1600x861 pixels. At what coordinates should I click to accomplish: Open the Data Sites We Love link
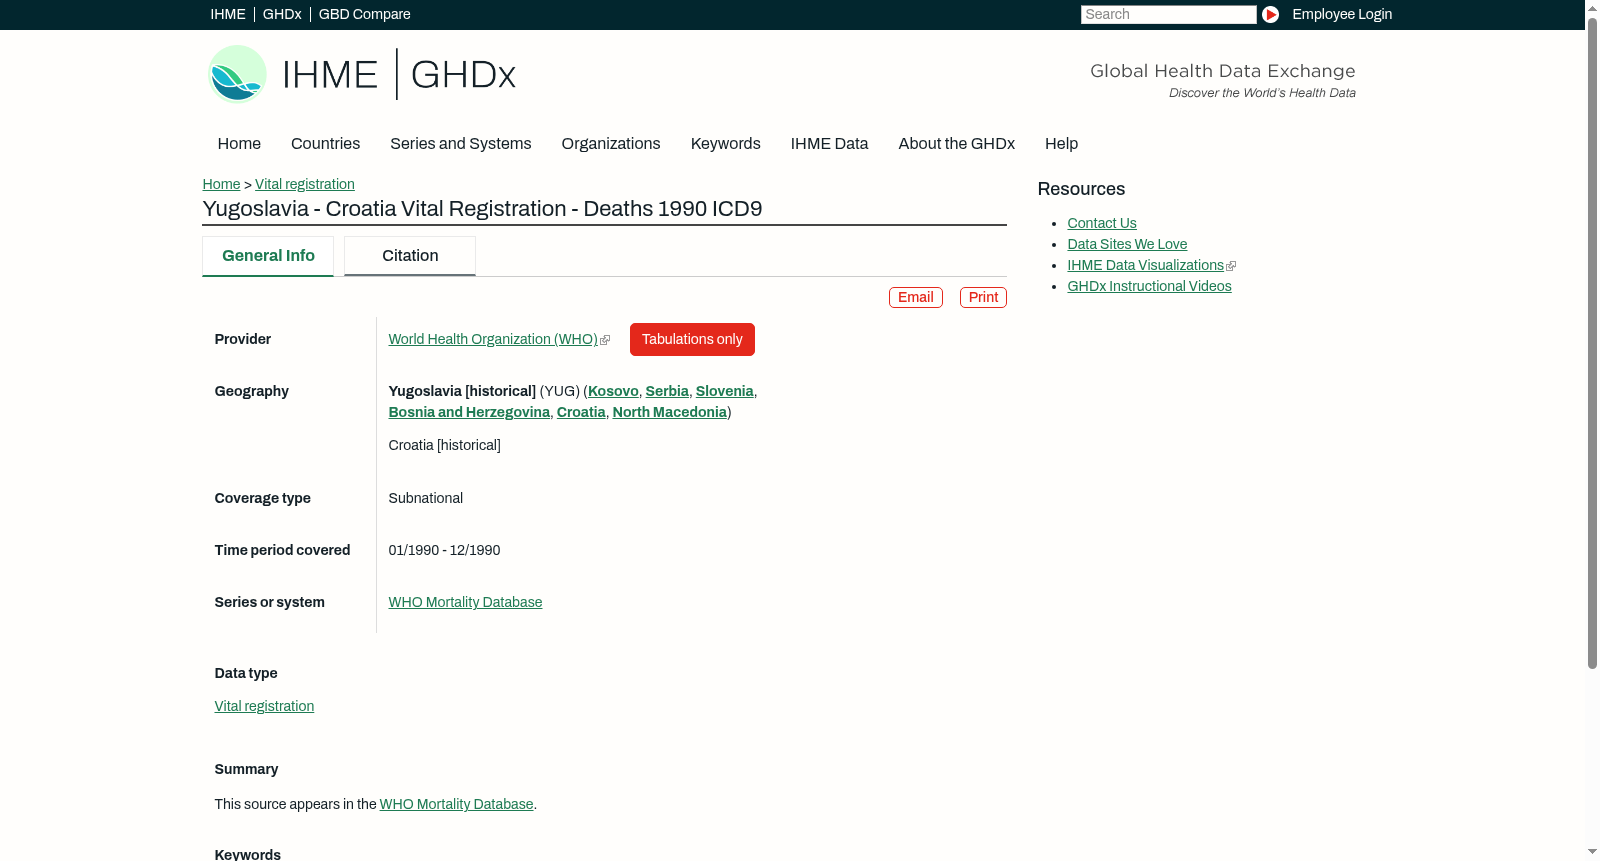click(x=1127, y=244)
